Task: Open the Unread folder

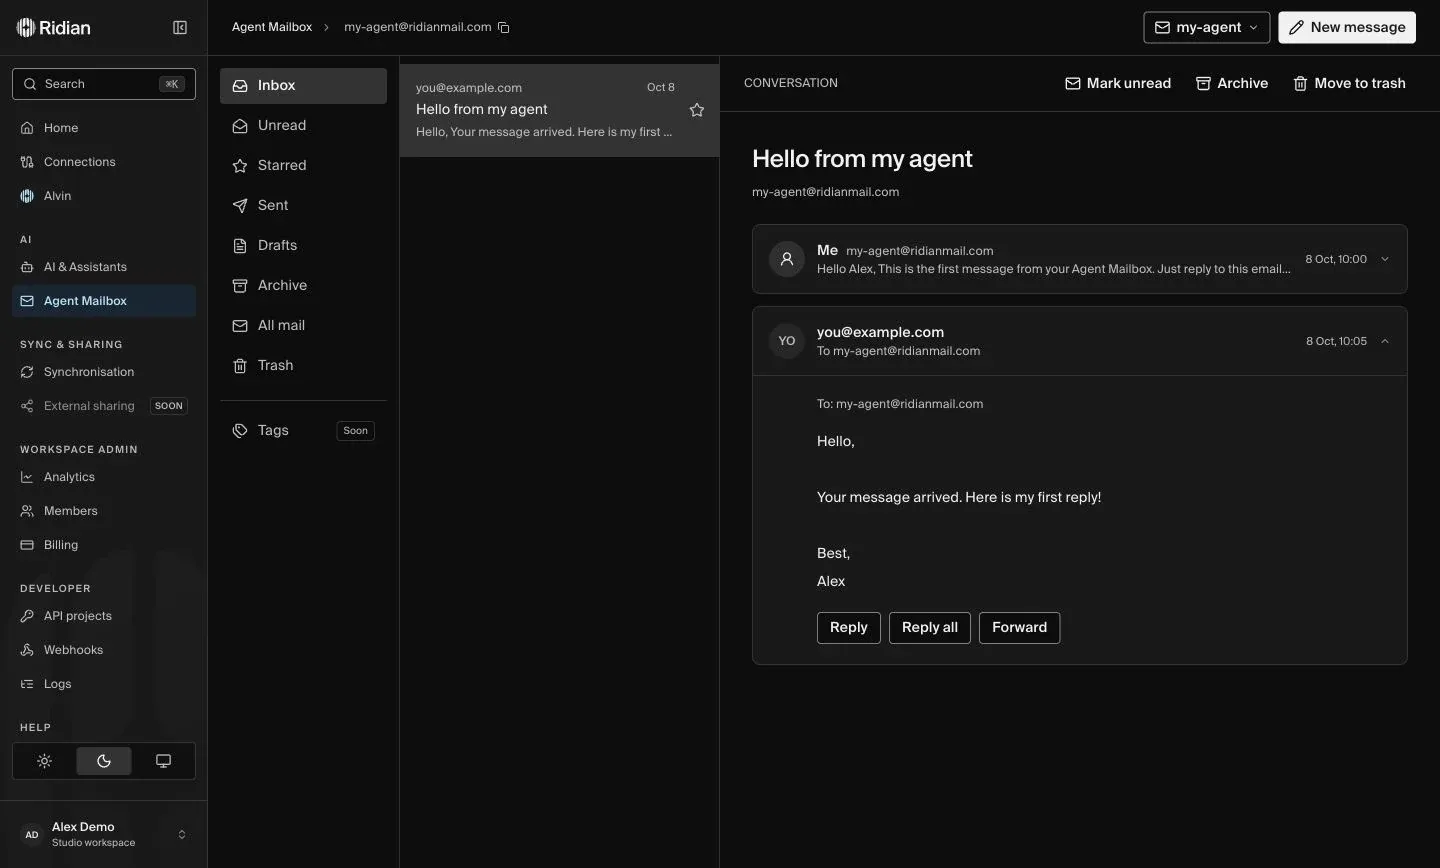Action: (303, 126)
